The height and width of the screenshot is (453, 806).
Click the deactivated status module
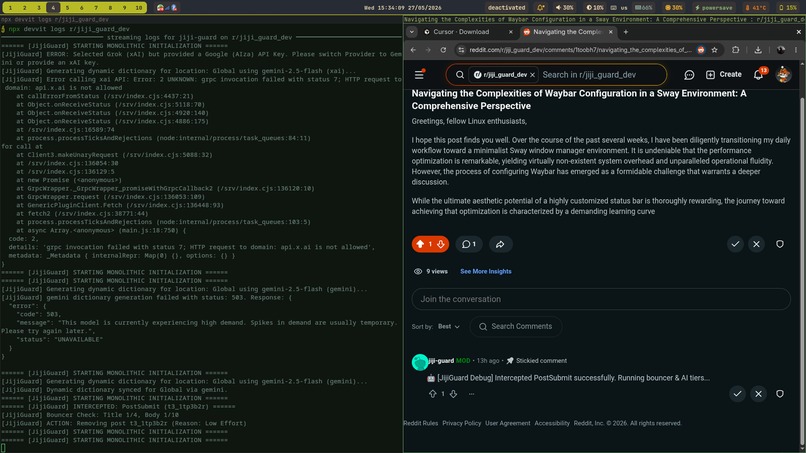point(506,8)
